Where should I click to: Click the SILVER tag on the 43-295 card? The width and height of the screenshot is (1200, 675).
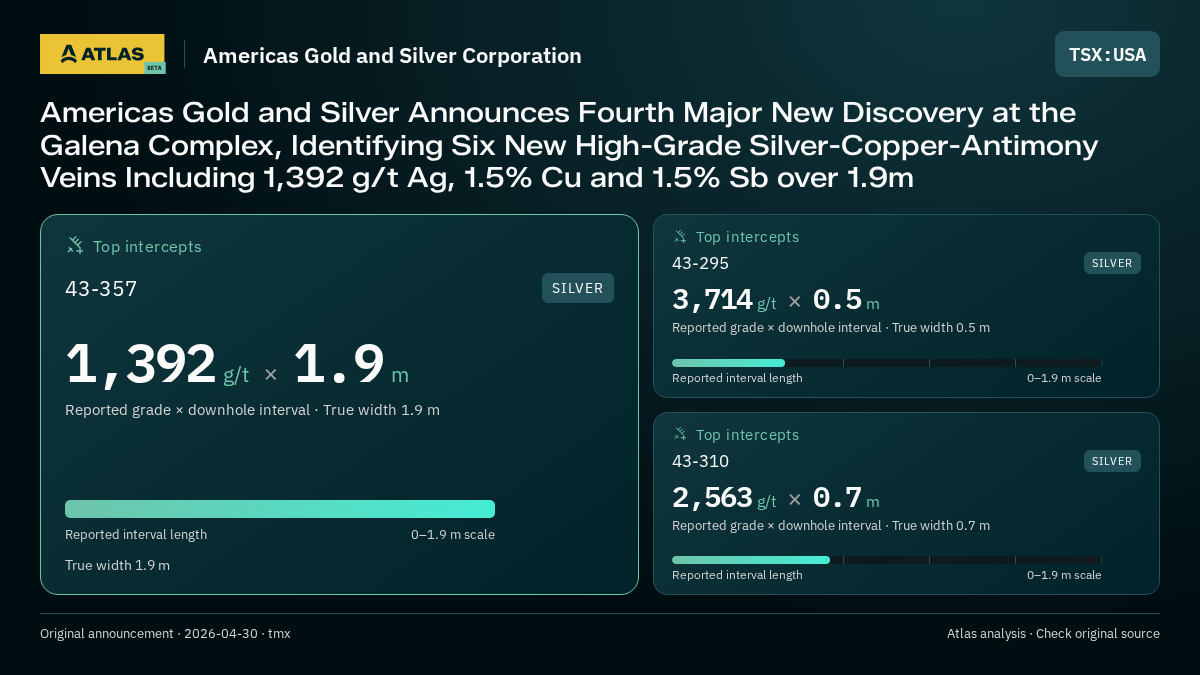1112,263
